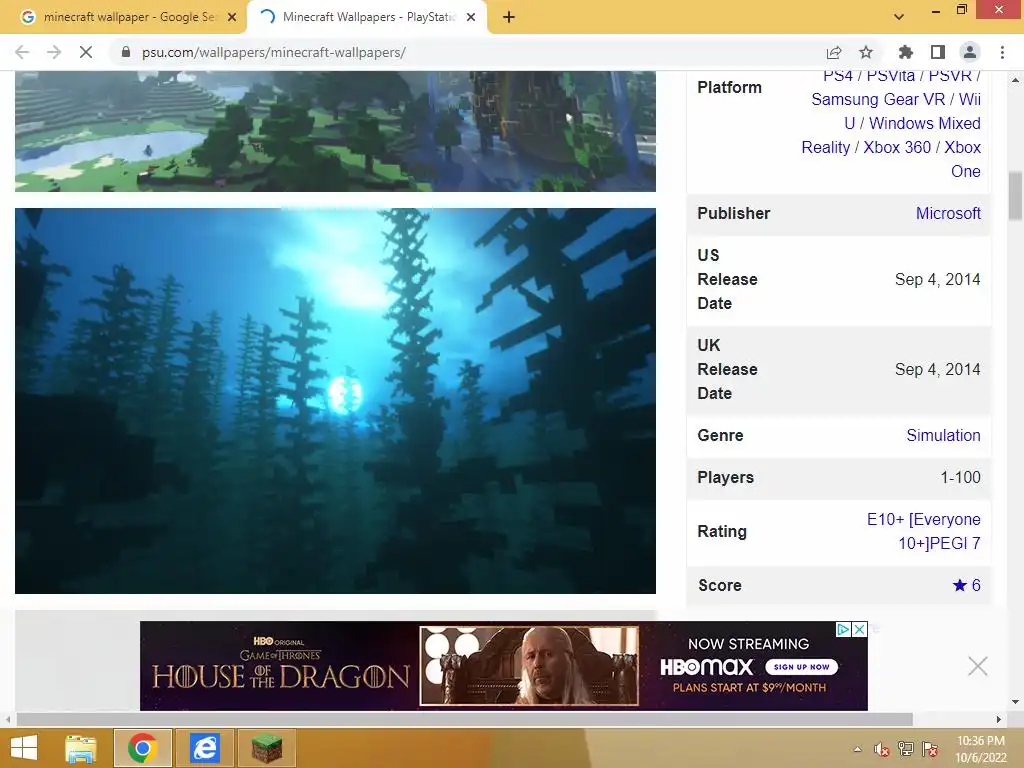The image size is (1024, 768).
Task: Open Chrome three-dot menu
Action: pos(1002,52)
